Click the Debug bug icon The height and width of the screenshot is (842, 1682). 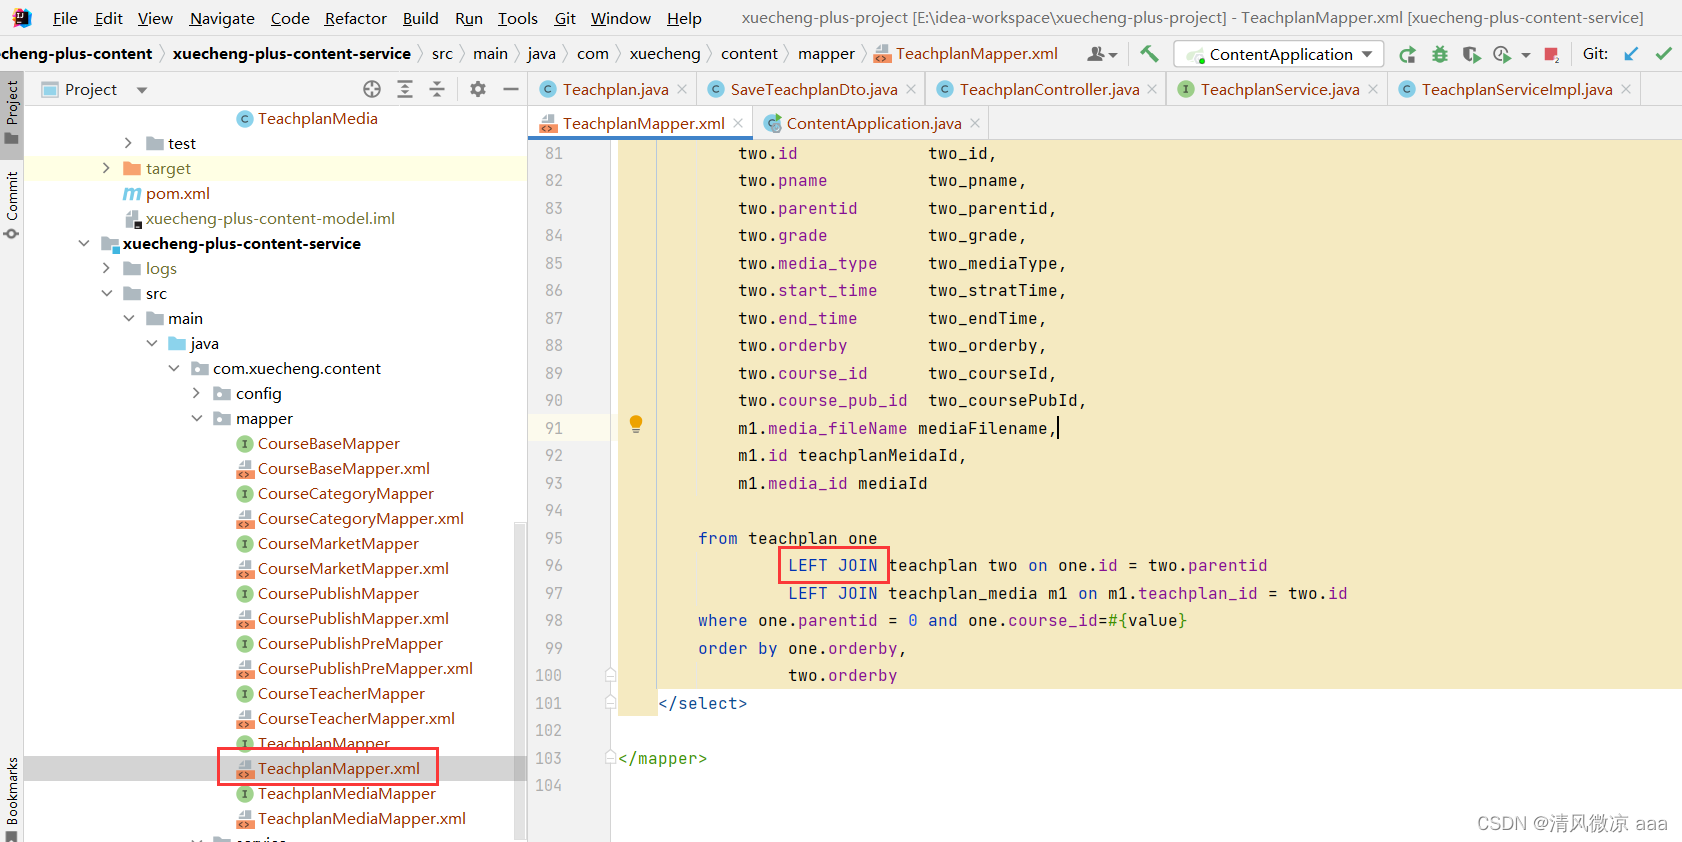pos(1440,54)
